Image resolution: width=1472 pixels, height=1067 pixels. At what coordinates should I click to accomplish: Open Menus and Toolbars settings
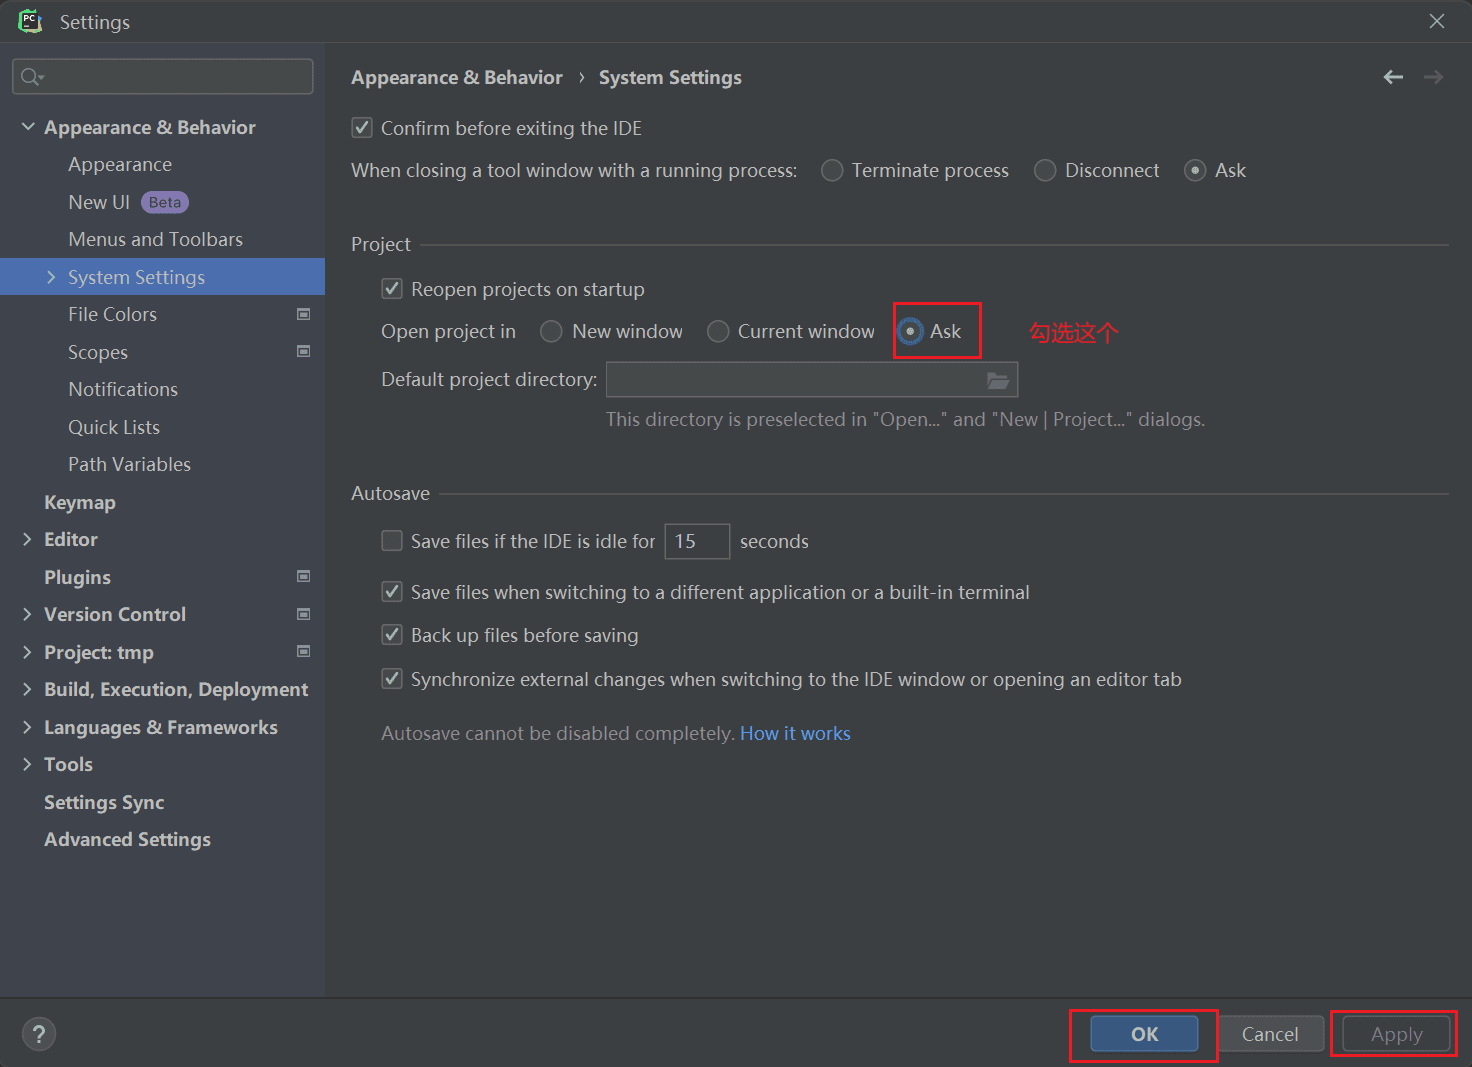pos(155,239)
